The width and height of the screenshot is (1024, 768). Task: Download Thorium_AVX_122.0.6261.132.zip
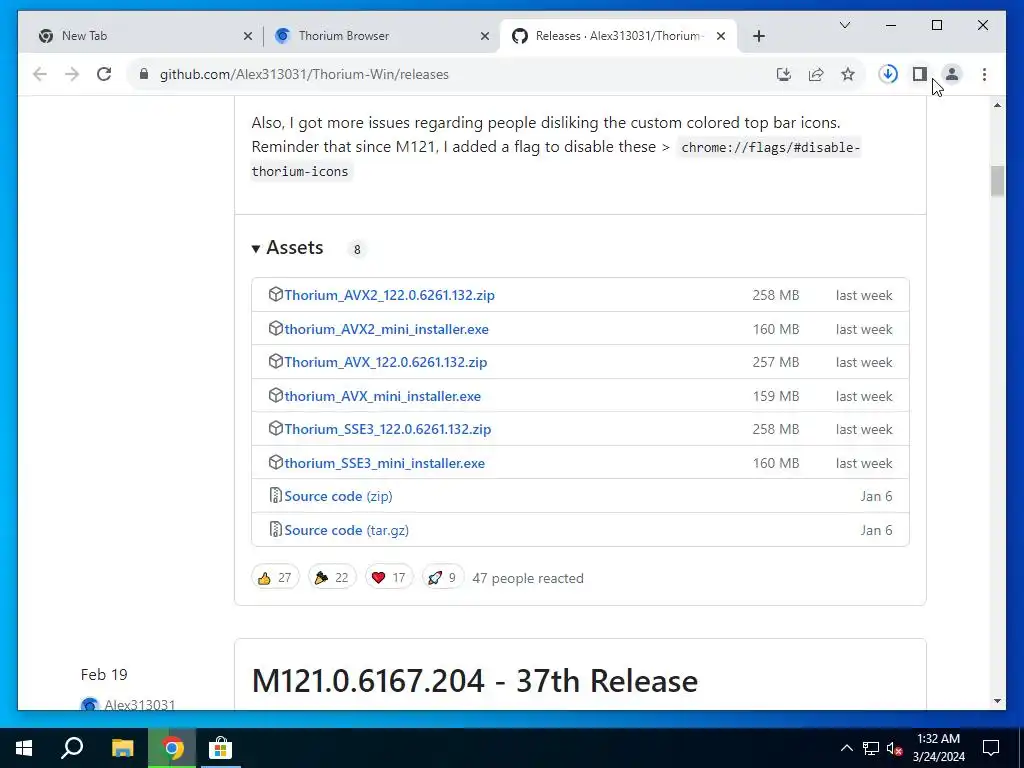click(x=385, y=362)
